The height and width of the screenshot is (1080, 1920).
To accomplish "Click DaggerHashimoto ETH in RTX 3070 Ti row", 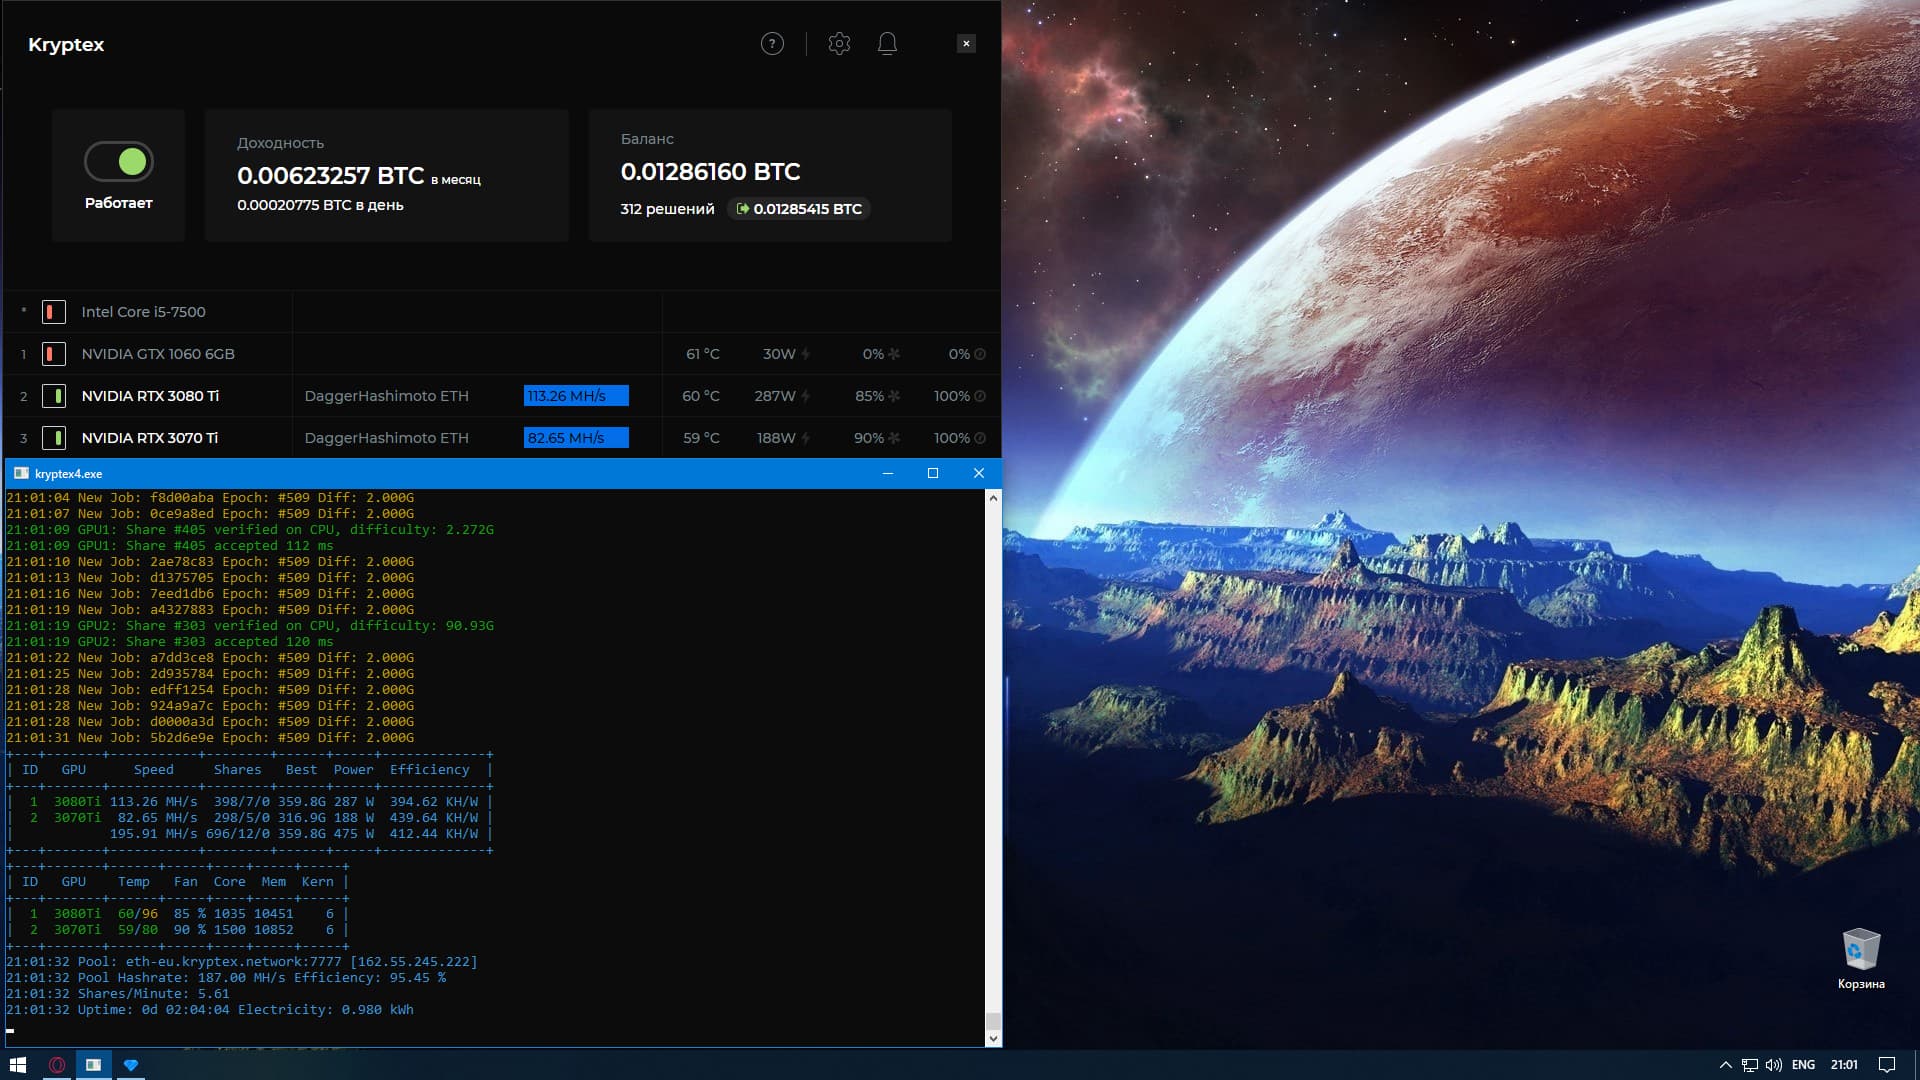I will click(x=386, y=438).
